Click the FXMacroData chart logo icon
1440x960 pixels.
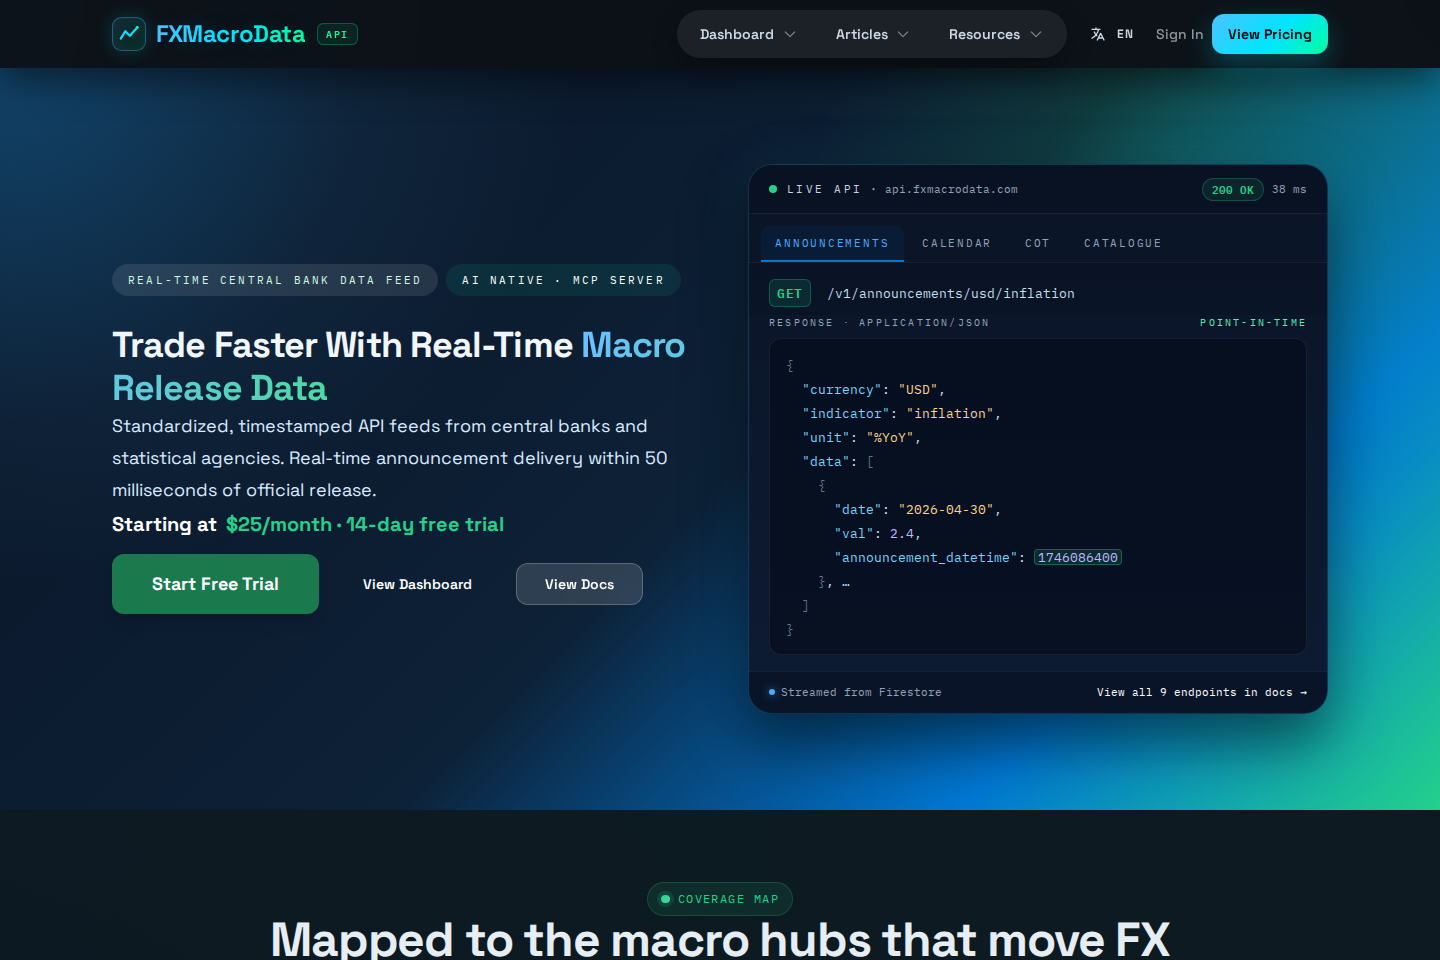coord(129,34)
